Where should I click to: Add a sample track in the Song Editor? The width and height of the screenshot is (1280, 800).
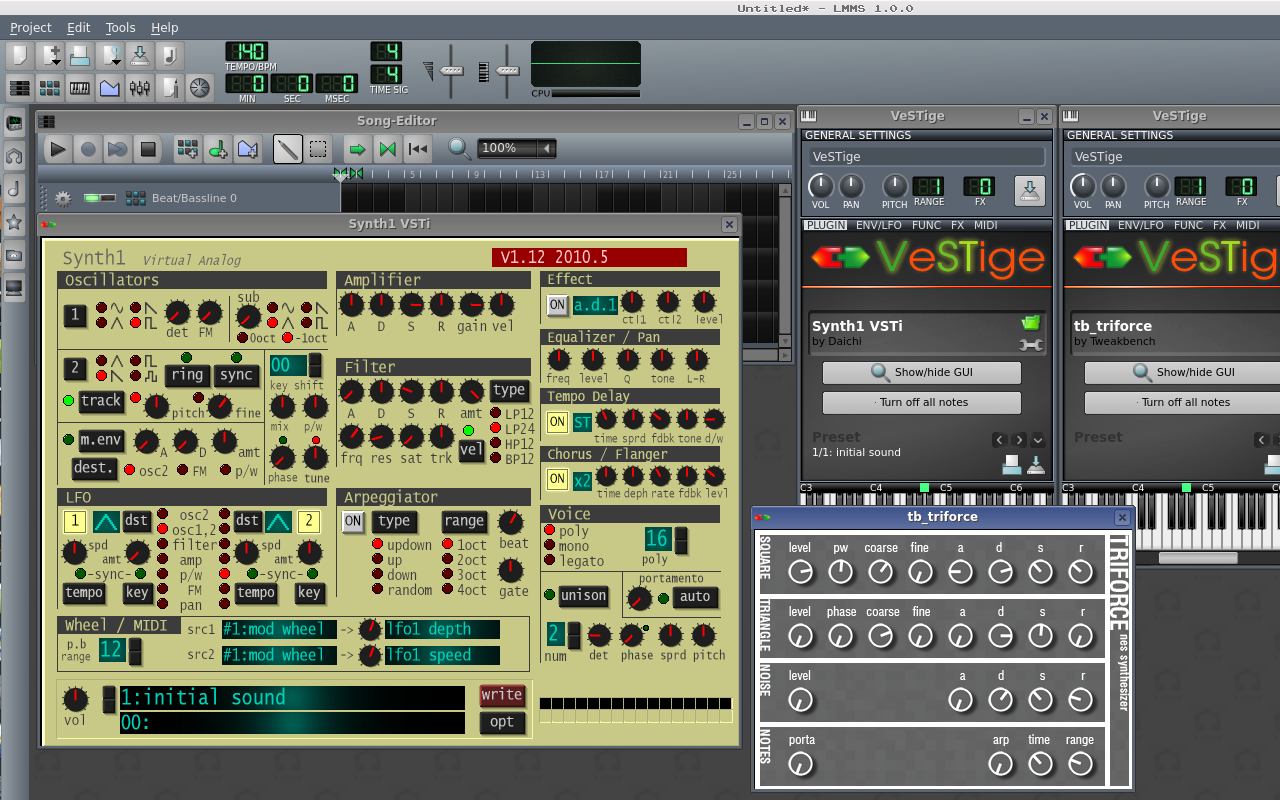pyautogui.click(x=218, y=148)
